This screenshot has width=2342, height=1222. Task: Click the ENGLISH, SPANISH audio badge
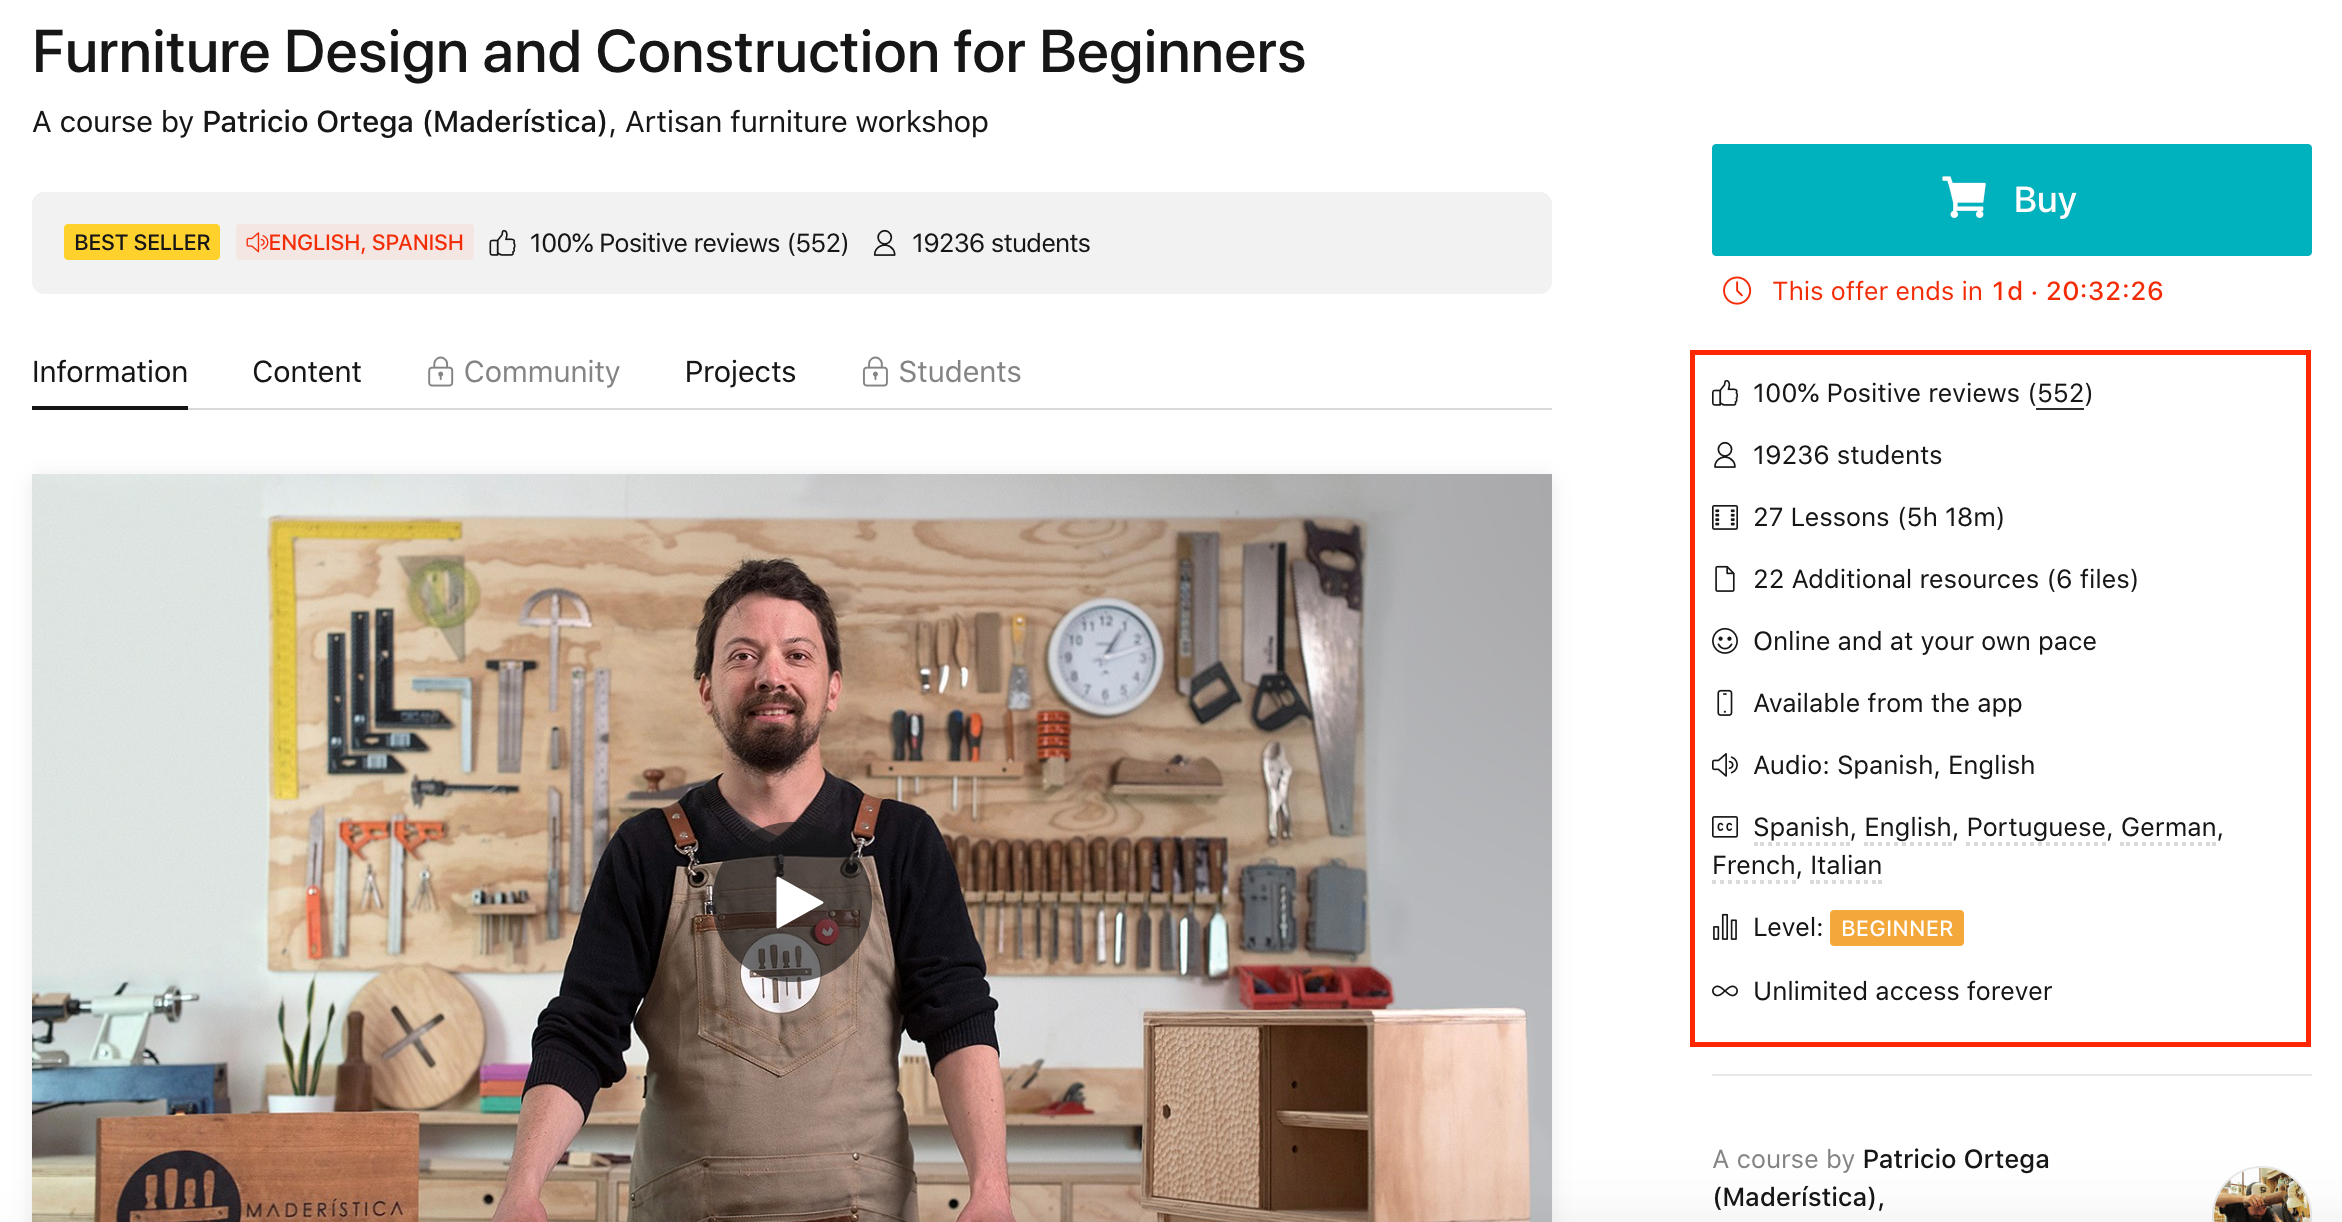[355, 242]
